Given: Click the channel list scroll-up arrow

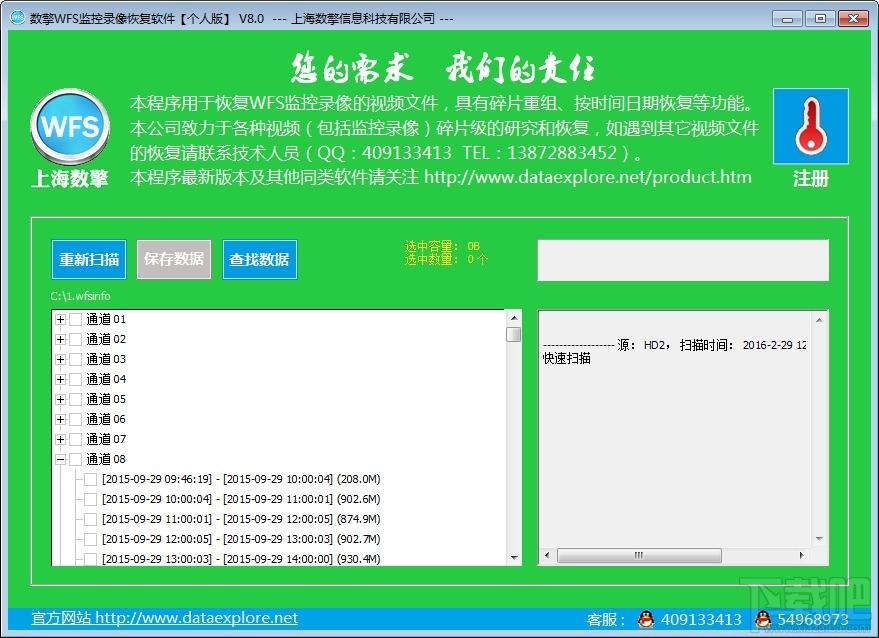Looking at the screenshot, I should (513, 318).
